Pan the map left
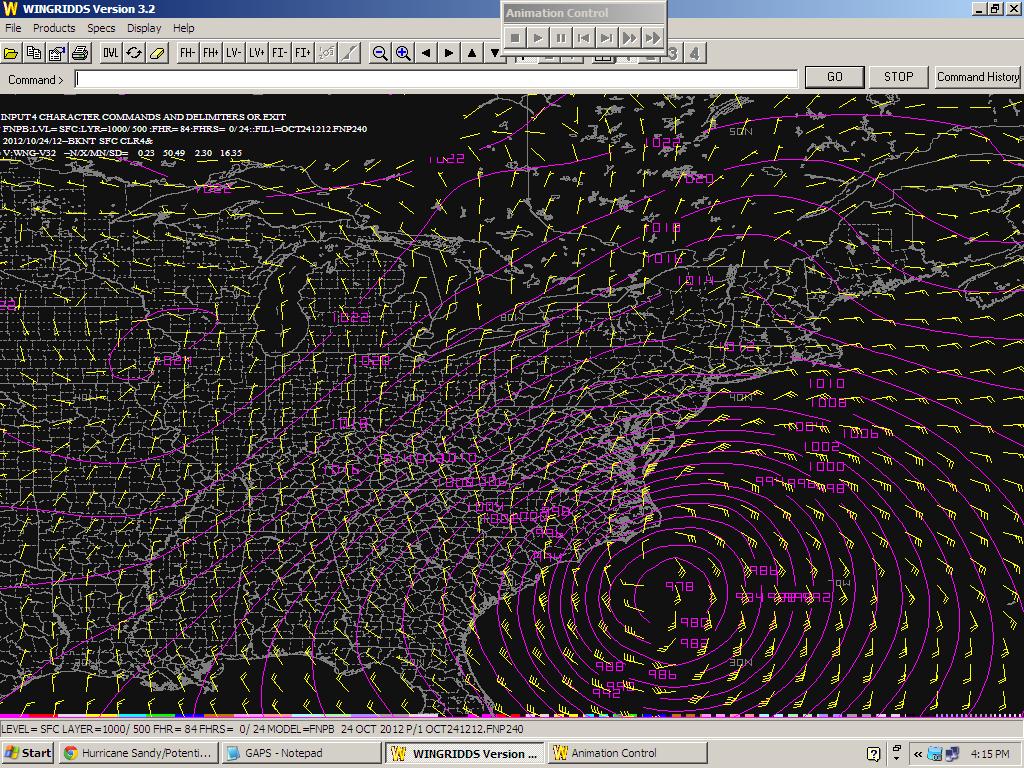The image size is (1024, 768). tap(426, 53)
